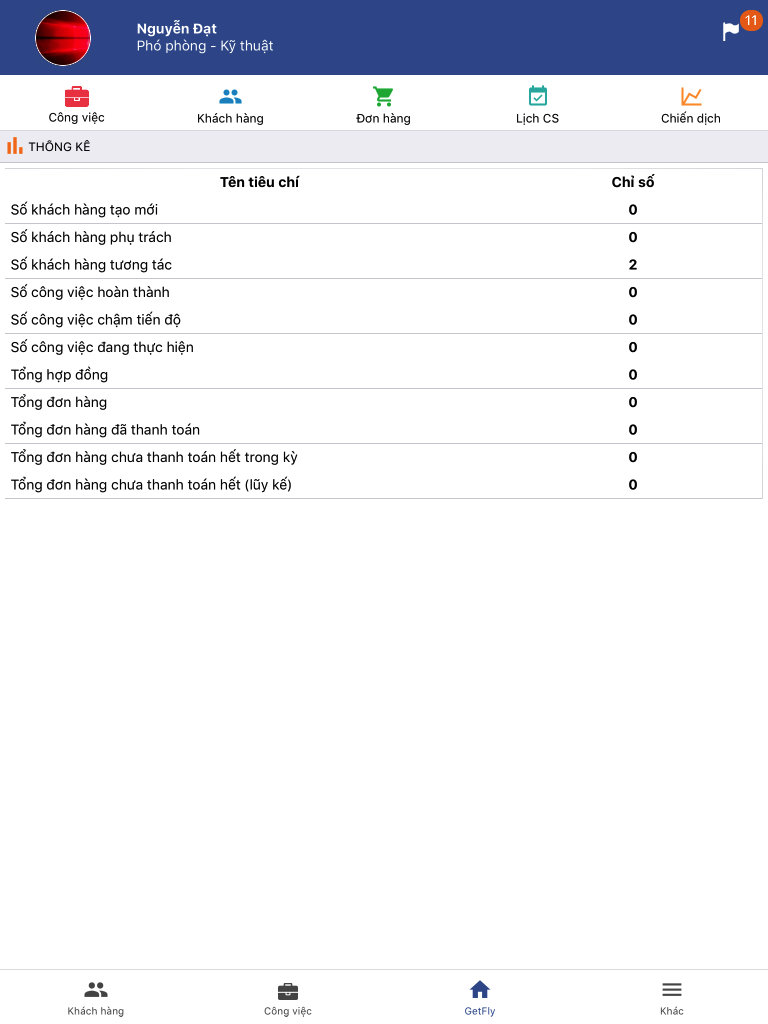This screenshot has height=1024, width=768.
Task: Open the green Đơn hàng cart icon
Action: (x=383, y=97)
